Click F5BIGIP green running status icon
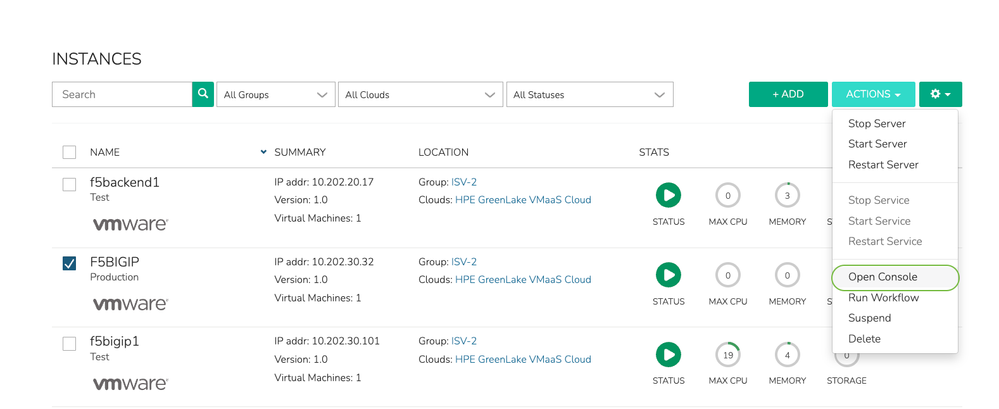 click(x=668, y=275)
